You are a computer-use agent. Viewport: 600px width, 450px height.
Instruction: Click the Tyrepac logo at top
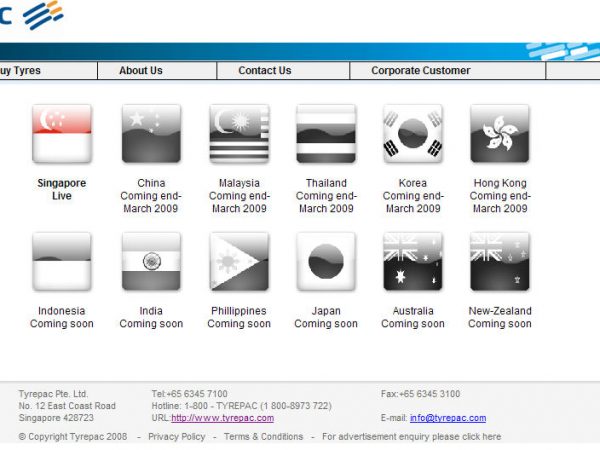point(31,15)
